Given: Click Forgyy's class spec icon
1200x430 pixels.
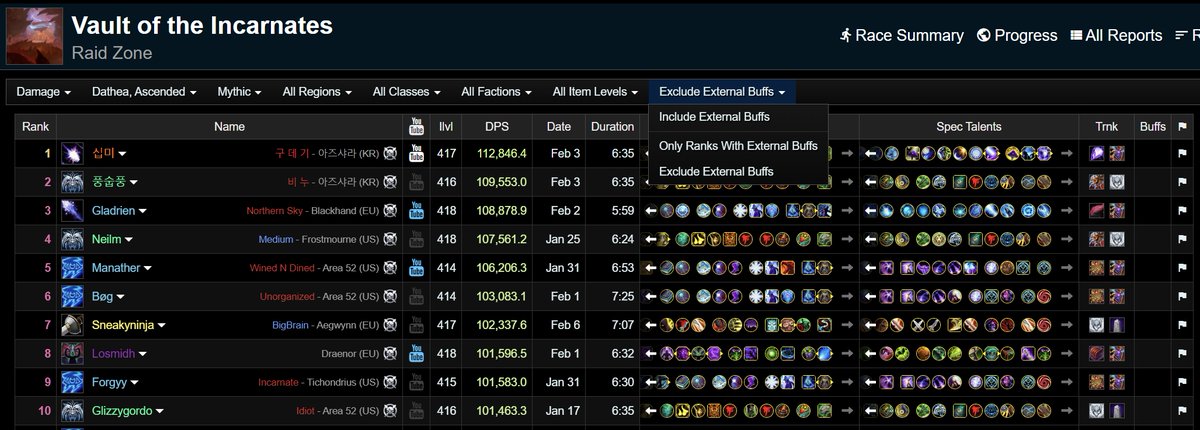Looking at the screenshot, I should [73, 383].
